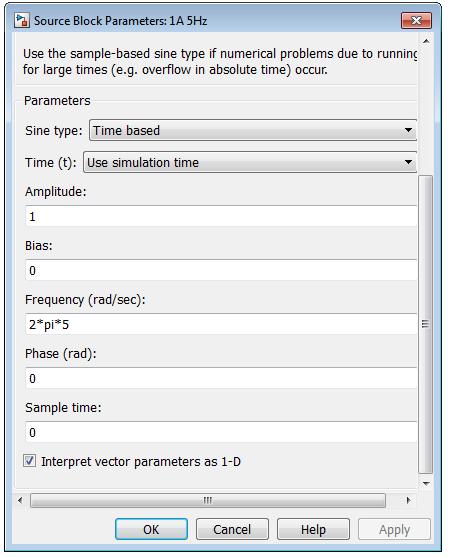This screenshot has height=557, width=449.
Task: Open the Sine type dropdown
Action: point(253,130)
